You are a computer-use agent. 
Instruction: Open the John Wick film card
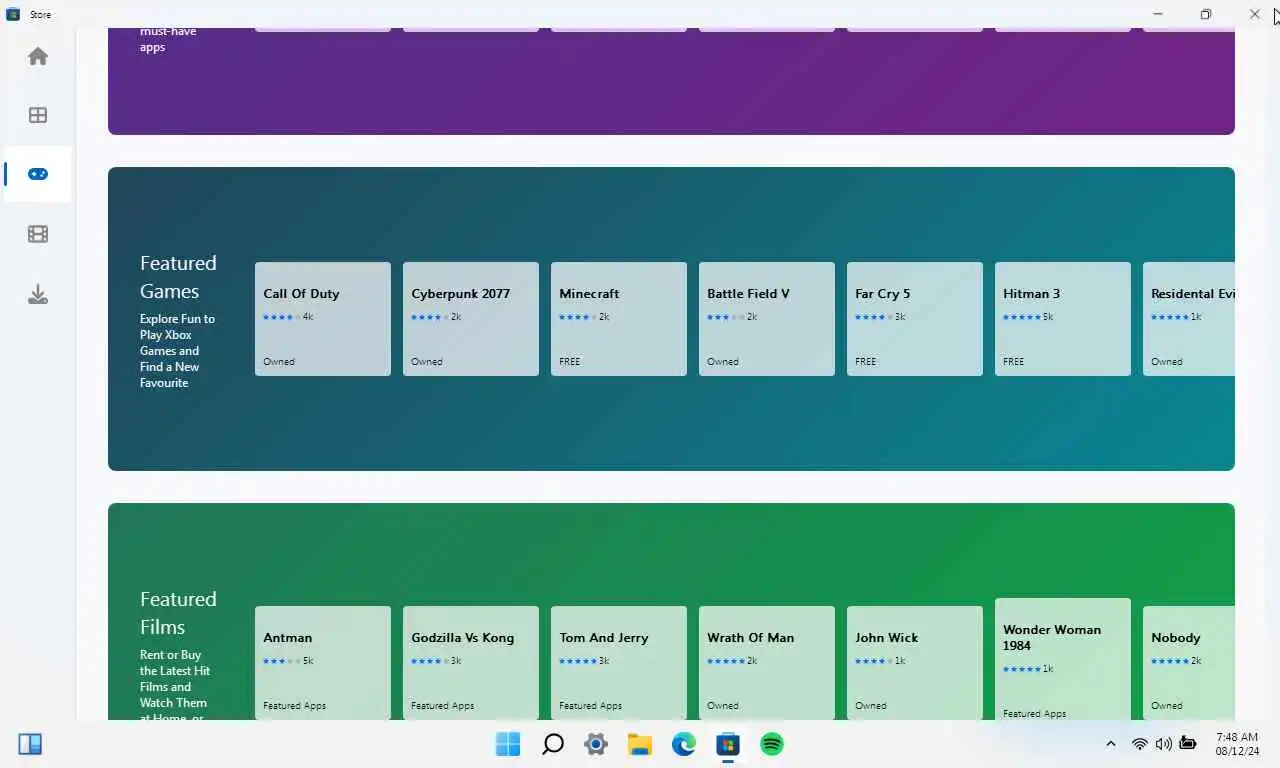click(915, 663)
